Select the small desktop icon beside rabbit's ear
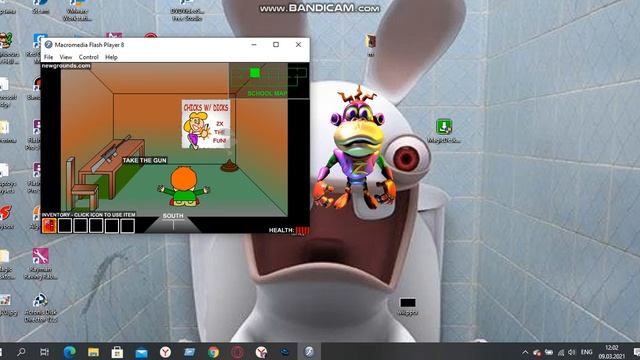Image resolution: width=640 pixels, height=360 pixels. (371, 45)
